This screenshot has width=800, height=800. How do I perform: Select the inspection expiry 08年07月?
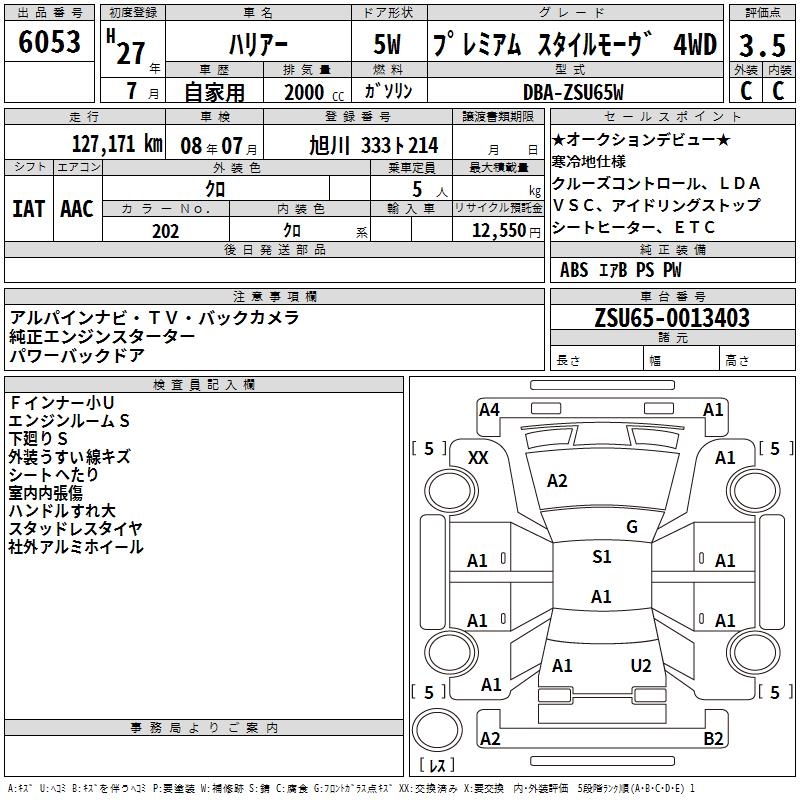(x=219, y=146)
